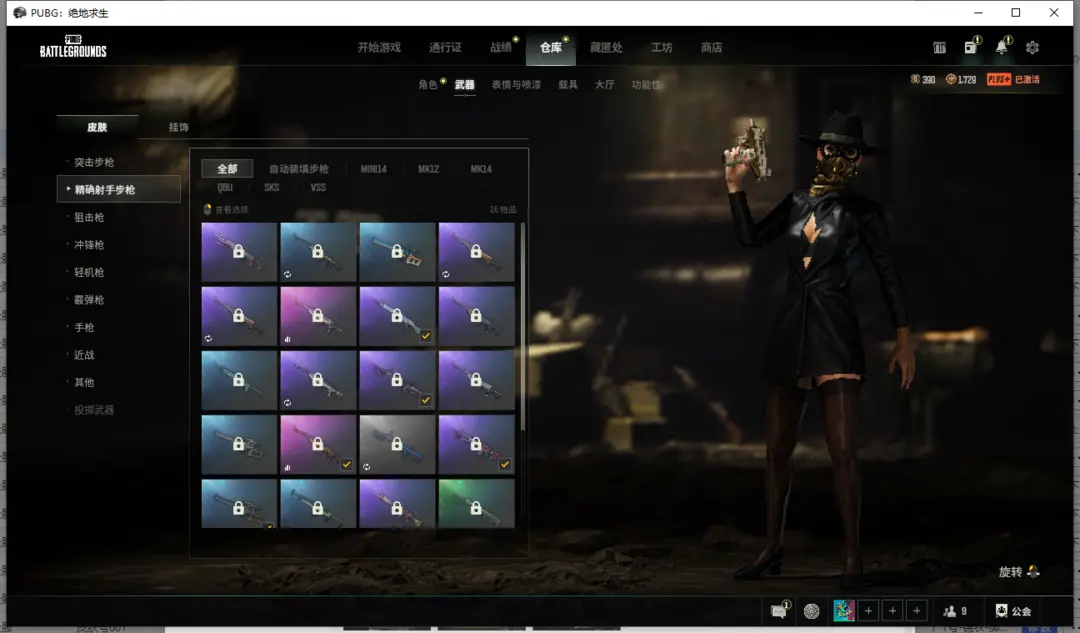Minimize the PUBG window
1080x633 pixels.
[978, 12]
